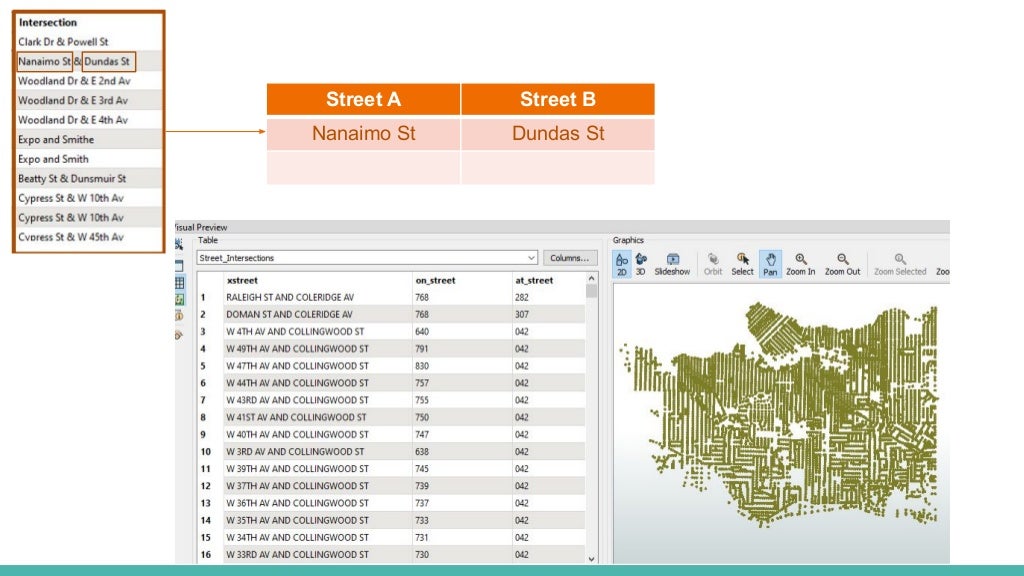
Task: Click the on_street column header
Action: point(460,280)
